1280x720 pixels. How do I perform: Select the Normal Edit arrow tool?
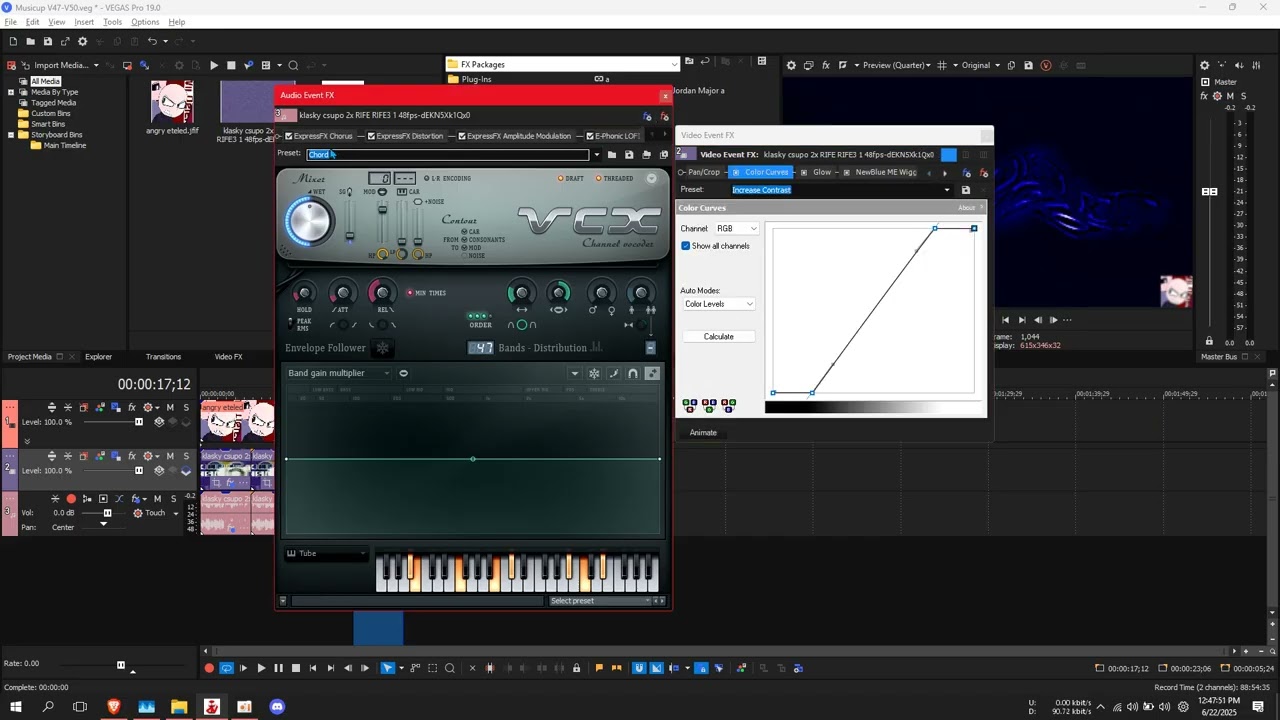pyautogui.click(x=387, y=668)
